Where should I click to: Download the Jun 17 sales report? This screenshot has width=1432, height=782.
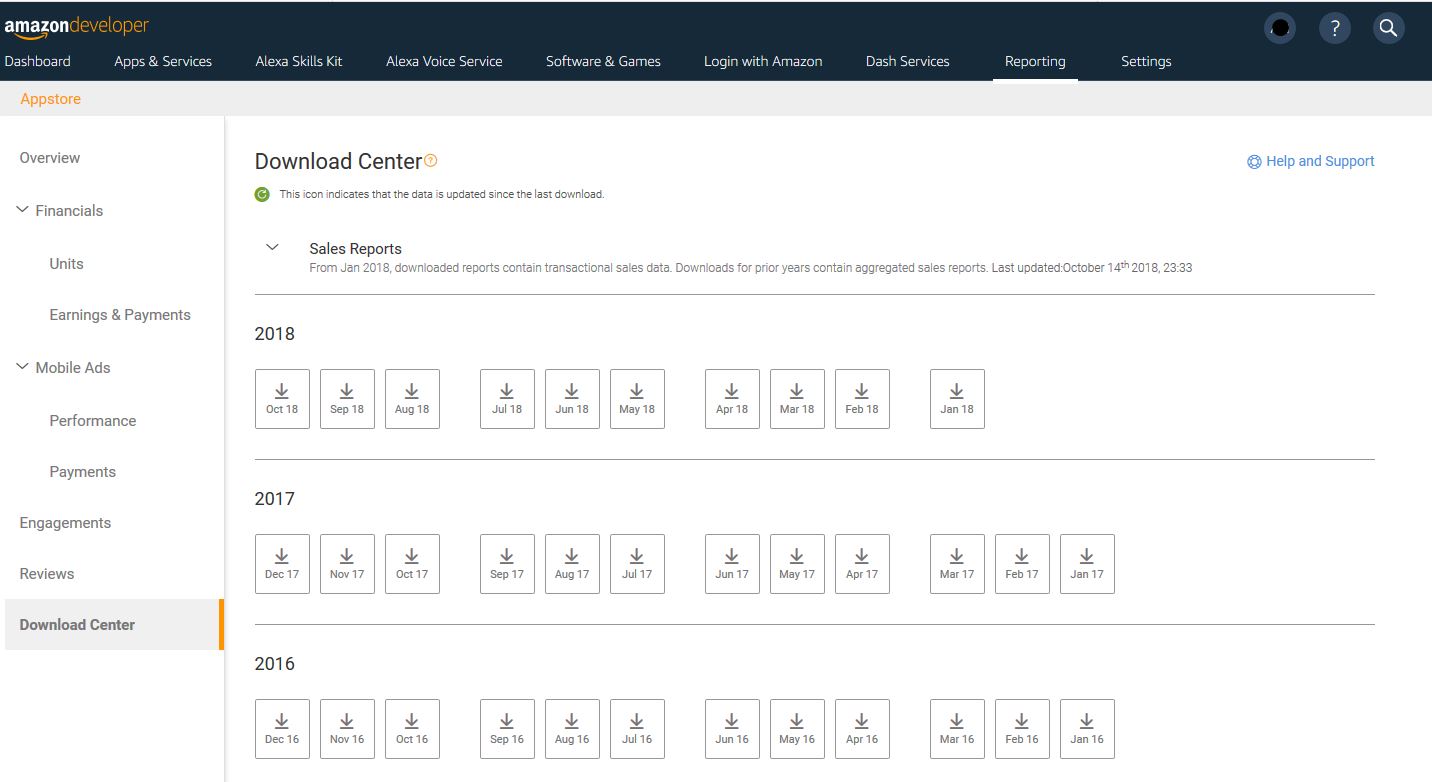732,564
